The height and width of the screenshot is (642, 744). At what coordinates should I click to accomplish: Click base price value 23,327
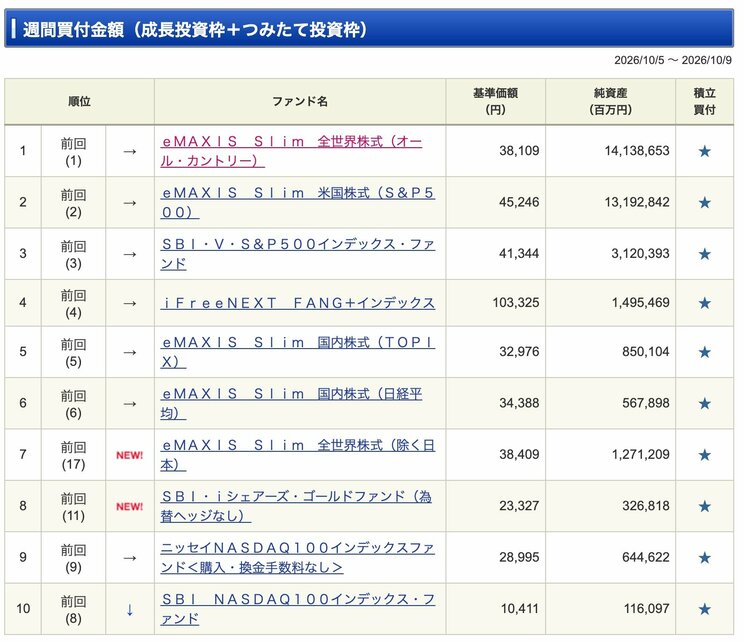[519, 506]
